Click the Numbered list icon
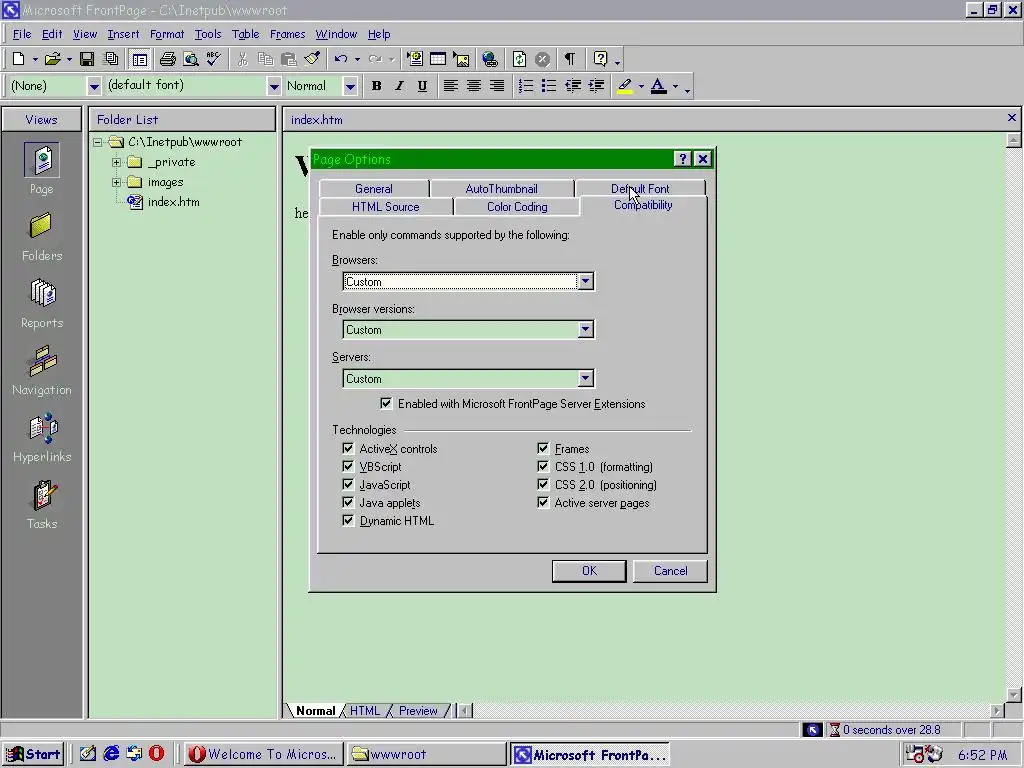Image resolution: width=1024 pixels, height=768 pixels. (x=526, y=86)
